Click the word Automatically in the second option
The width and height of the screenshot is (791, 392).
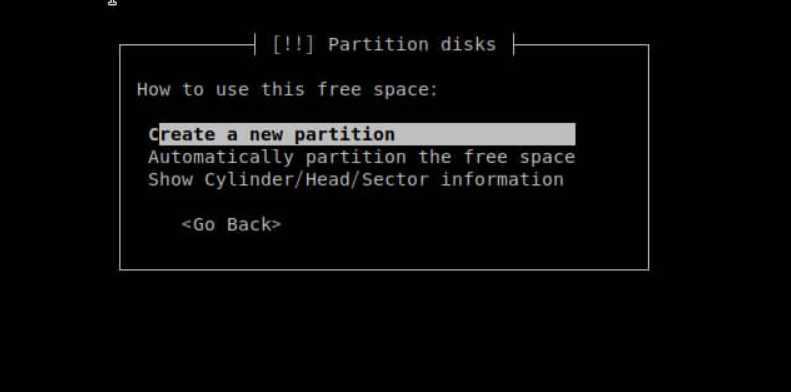pos(221,157)
